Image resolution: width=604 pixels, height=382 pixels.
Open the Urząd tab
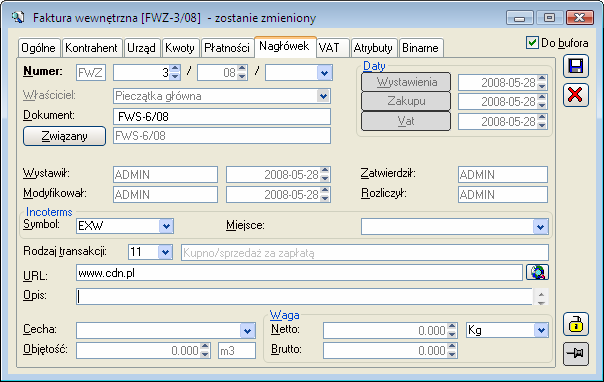[141, 48]
